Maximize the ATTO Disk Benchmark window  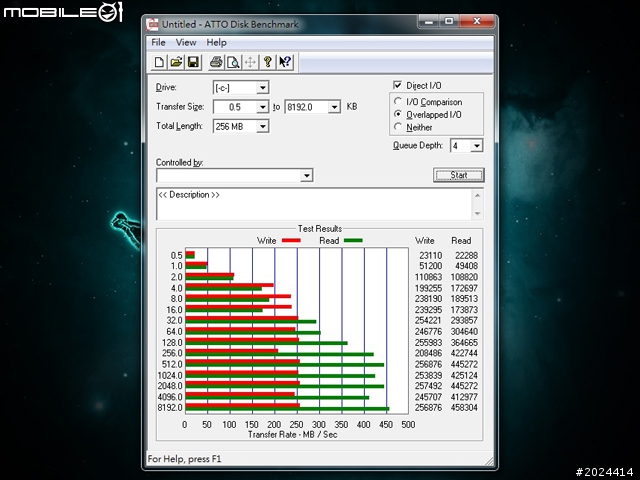coord(449,21)
